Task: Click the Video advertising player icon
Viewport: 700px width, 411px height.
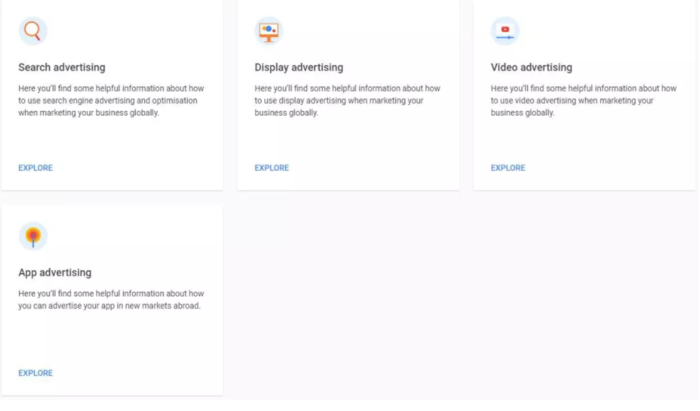Action: coord(505,31)
